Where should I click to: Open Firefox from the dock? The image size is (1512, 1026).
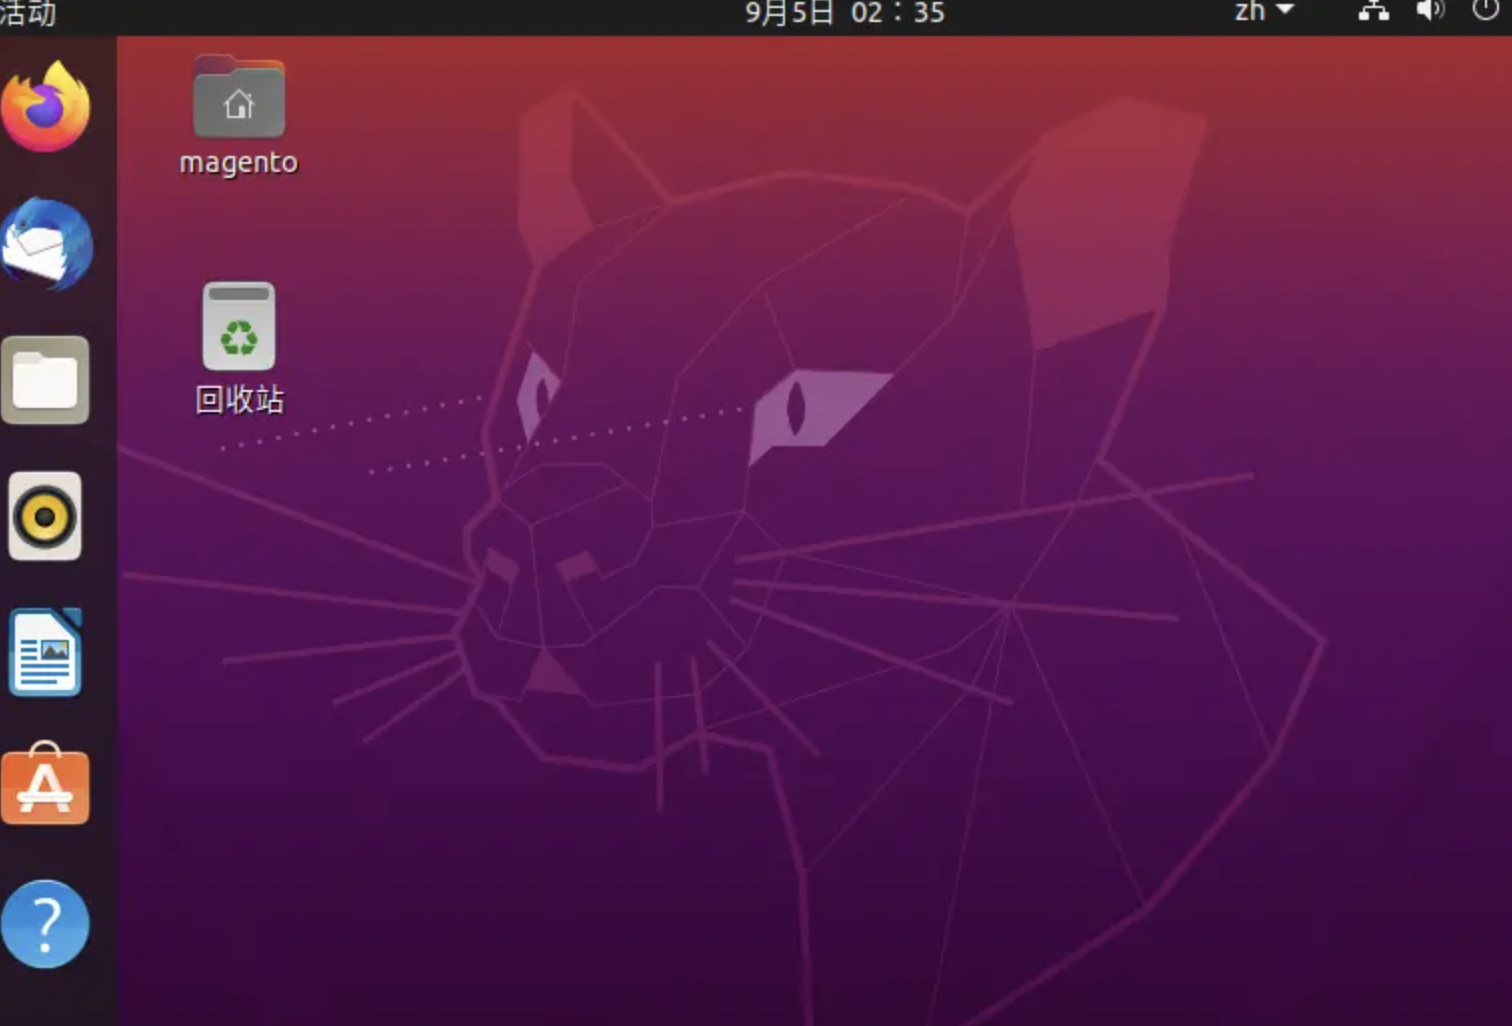[45, 106]
